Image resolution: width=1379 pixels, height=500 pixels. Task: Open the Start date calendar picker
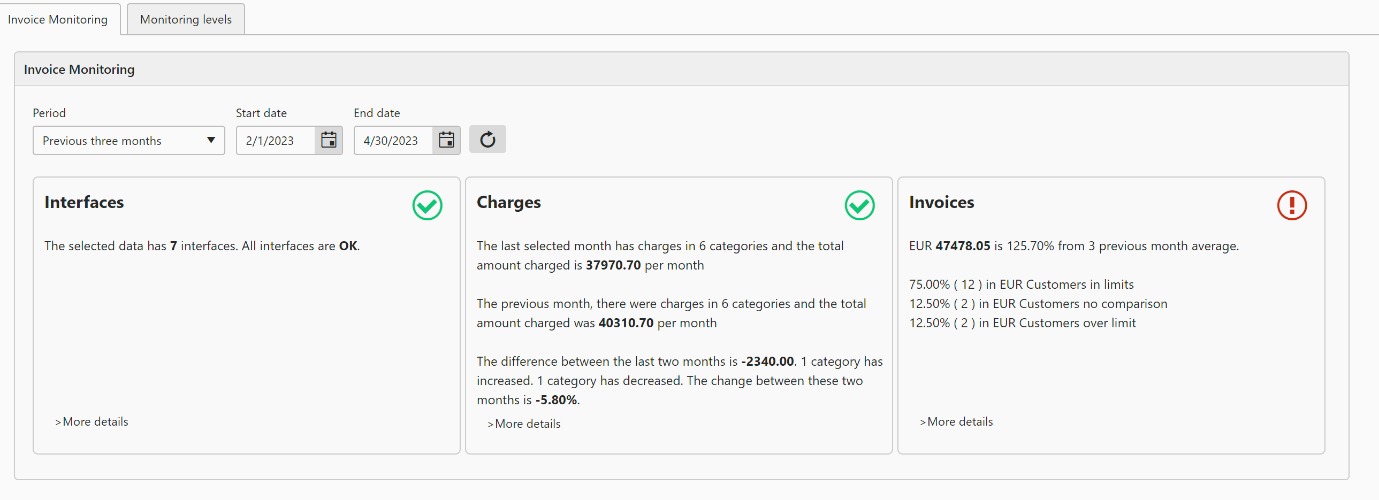(x=329, y=140)
